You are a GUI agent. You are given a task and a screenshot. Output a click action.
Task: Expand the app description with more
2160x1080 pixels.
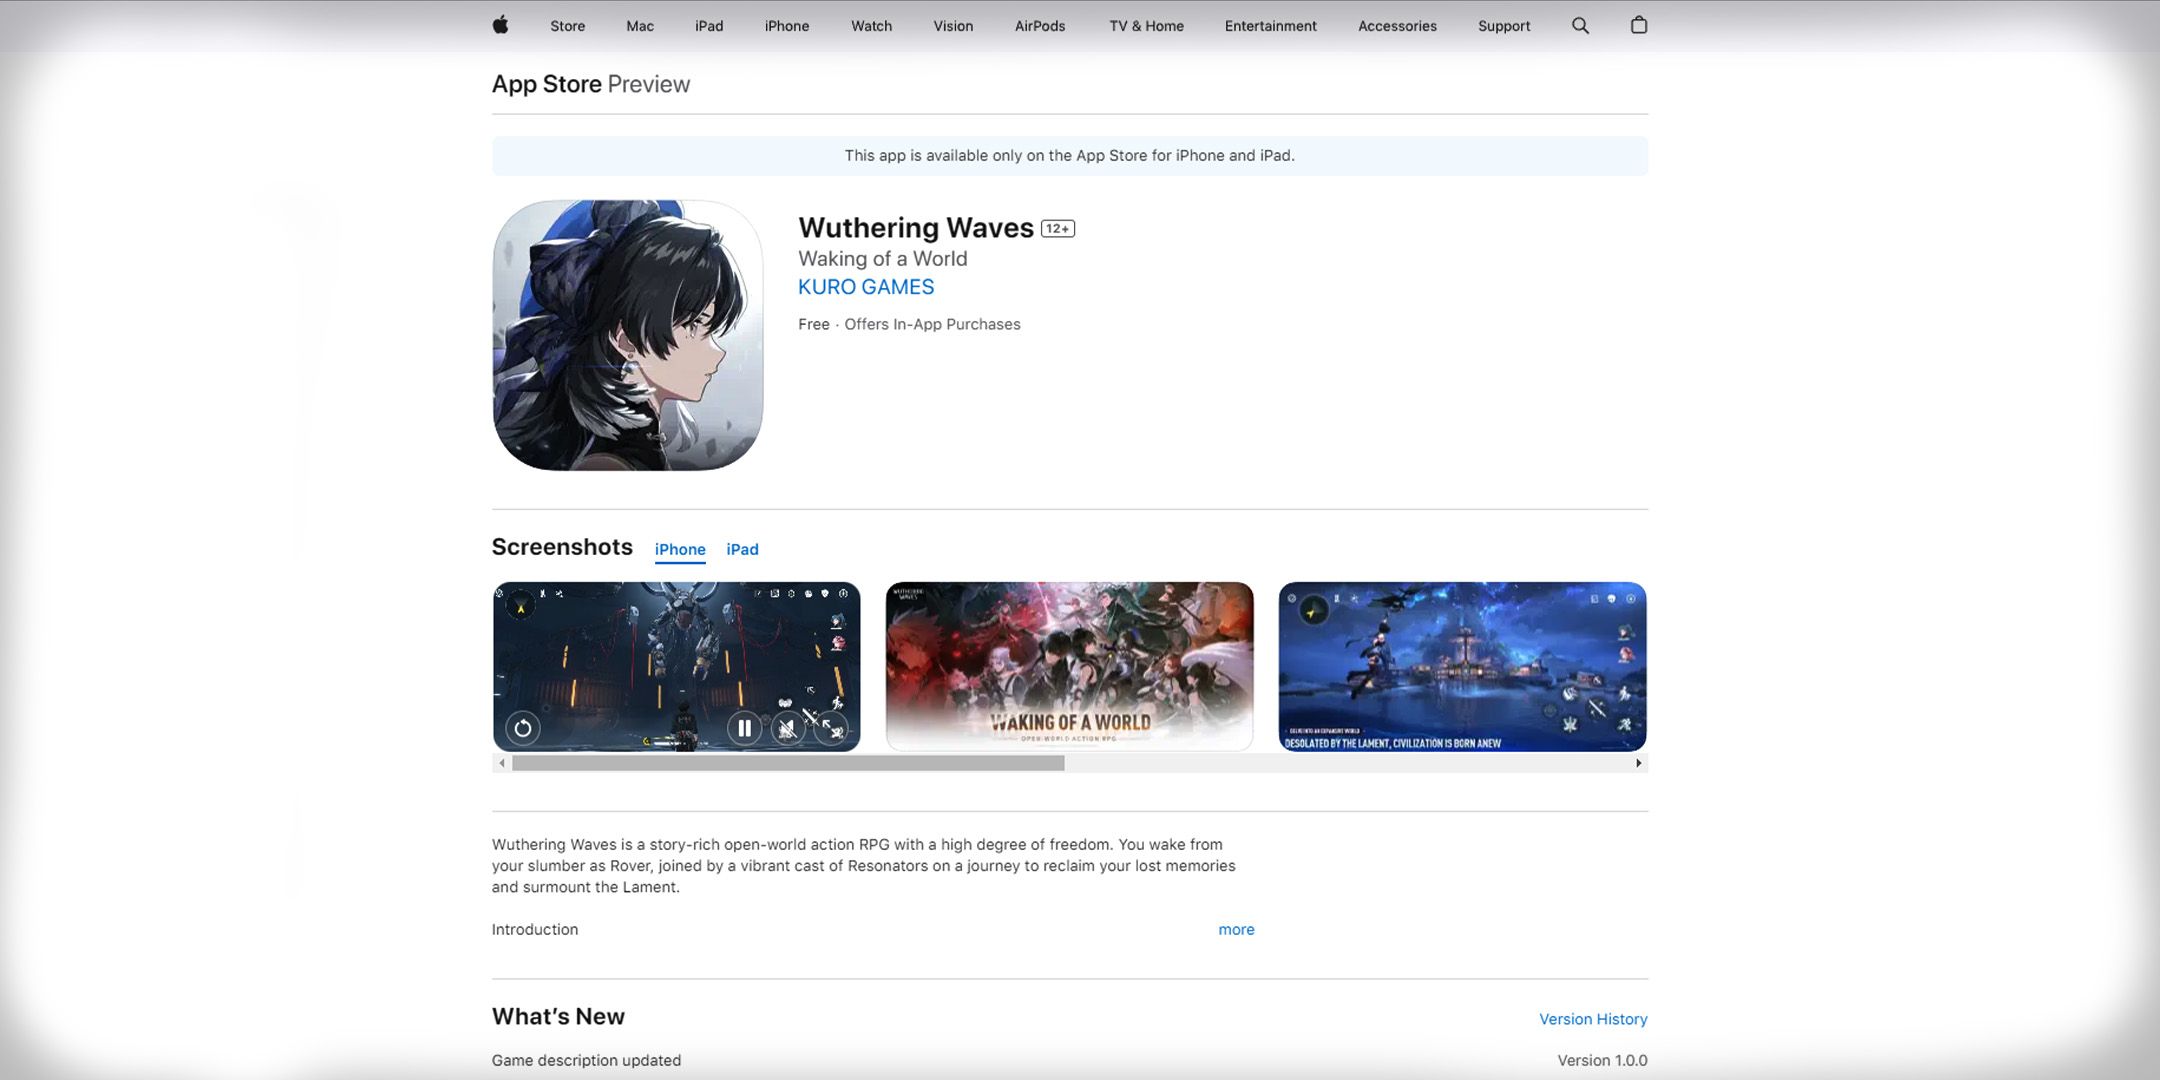coord(1236,928)
